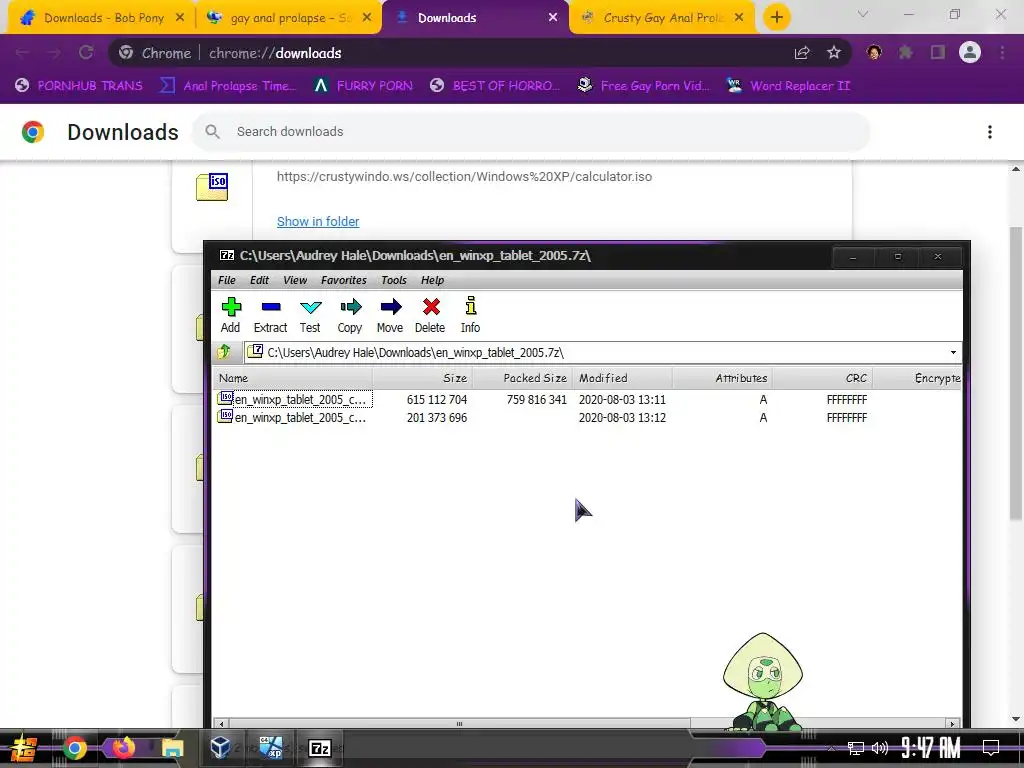This screenshot has width=1024, height=768.
Task: Open the Word Replacer II bookmark
Action: click(x=789, y=86)
